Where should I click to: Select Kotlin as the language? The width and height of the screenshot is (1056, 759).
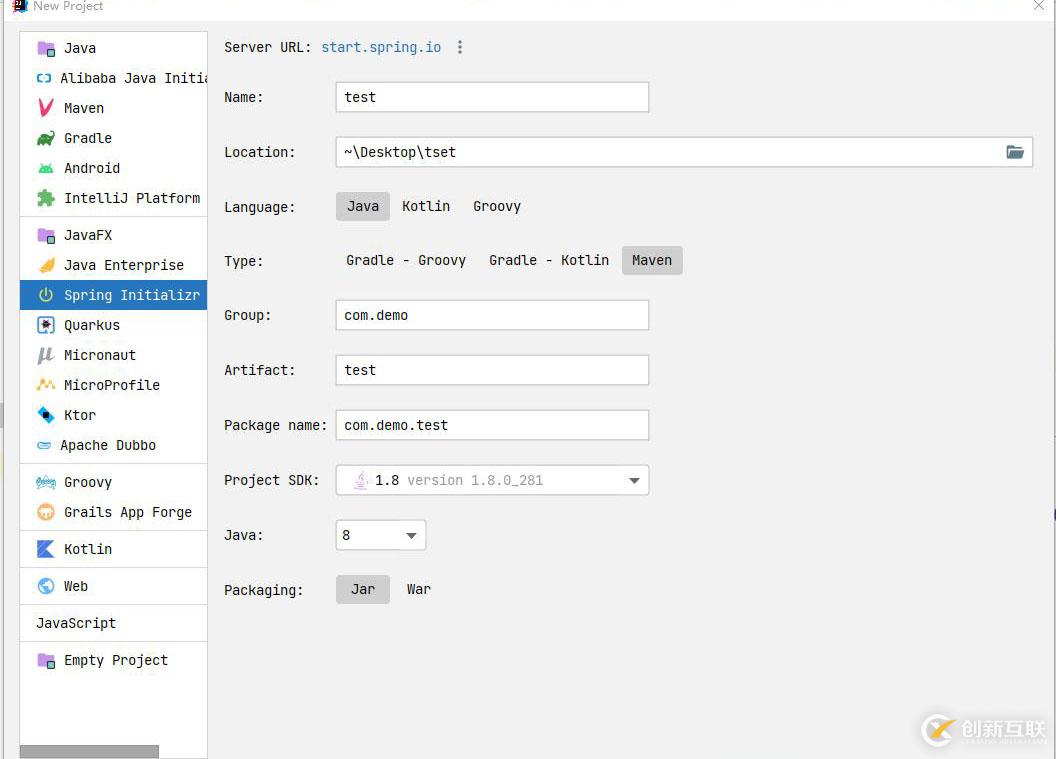click(x=426, y=207)
